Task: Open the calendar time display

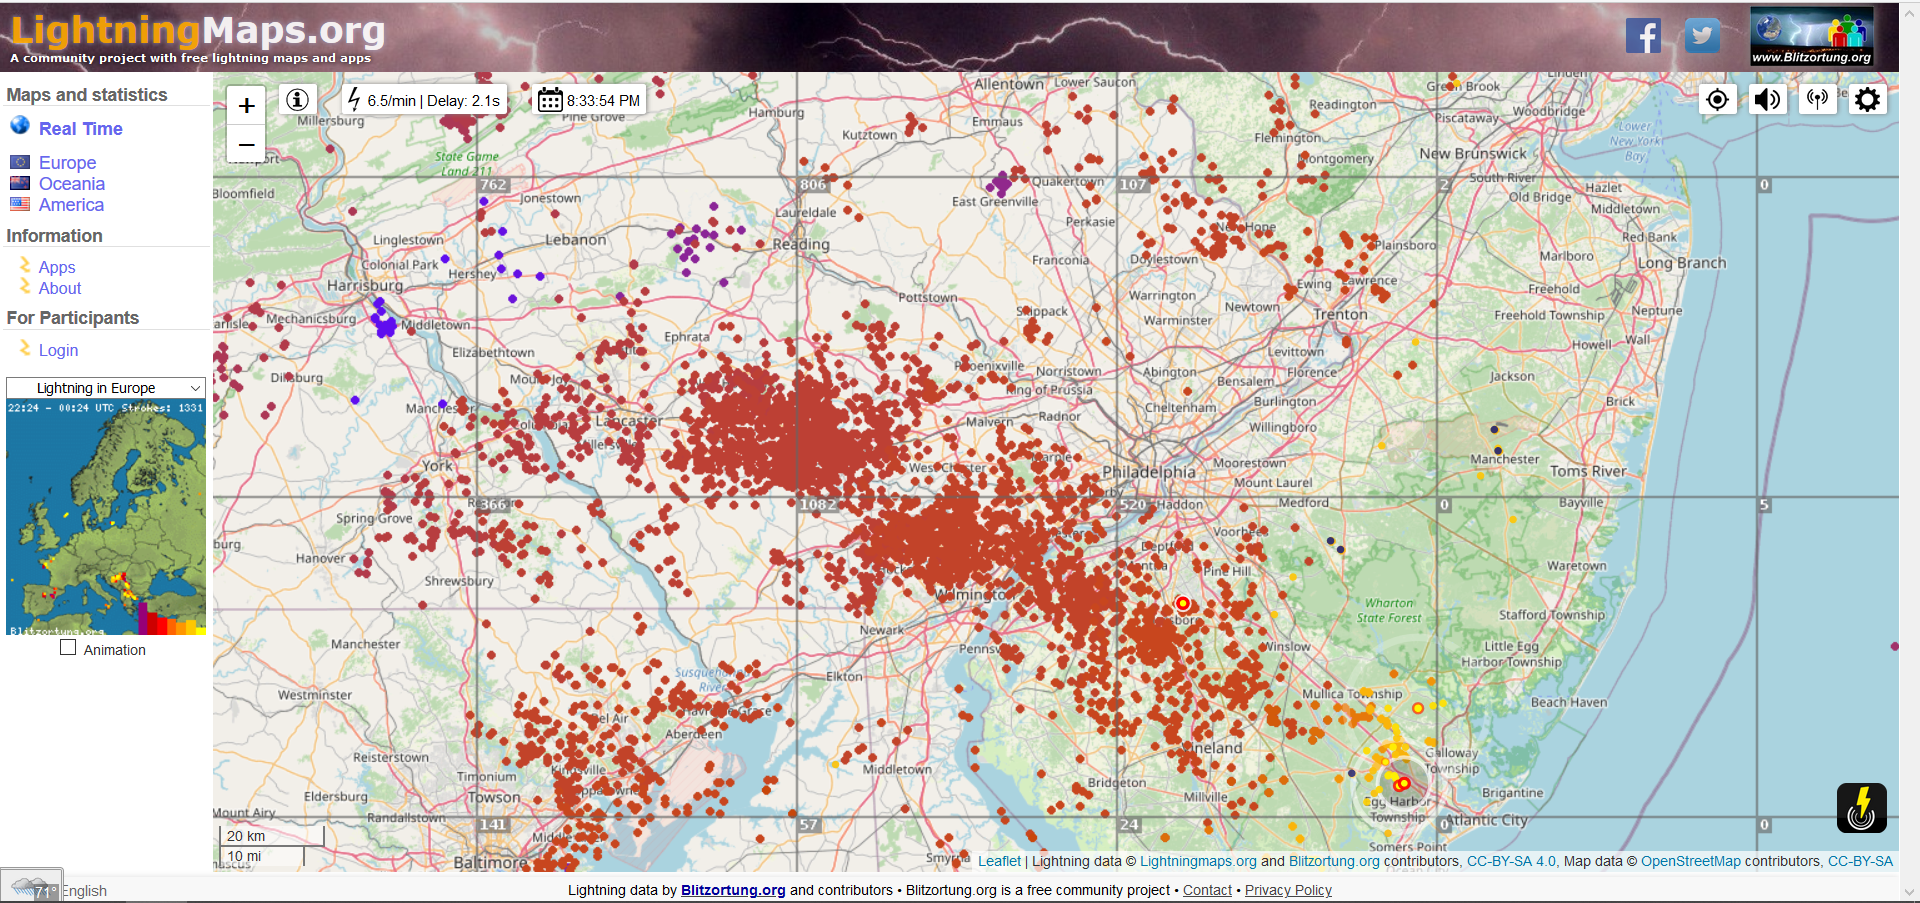Action: tap(589, 100)
